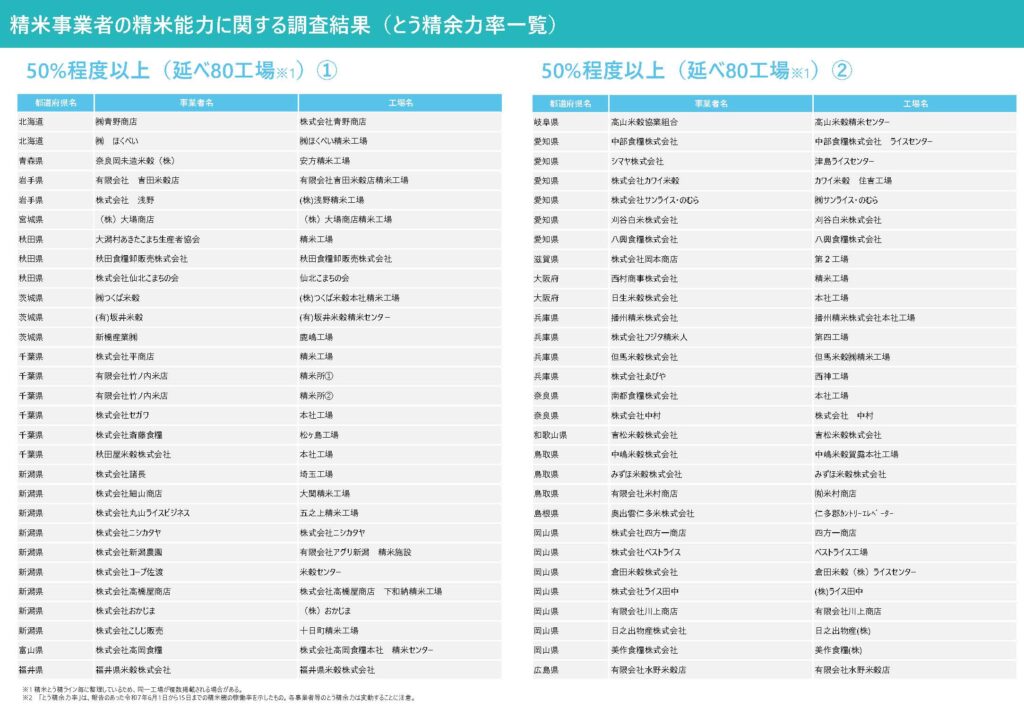Click the footnote line beginning '※1'
This screenshot has width=1024, height=709.
coord(133,689)
